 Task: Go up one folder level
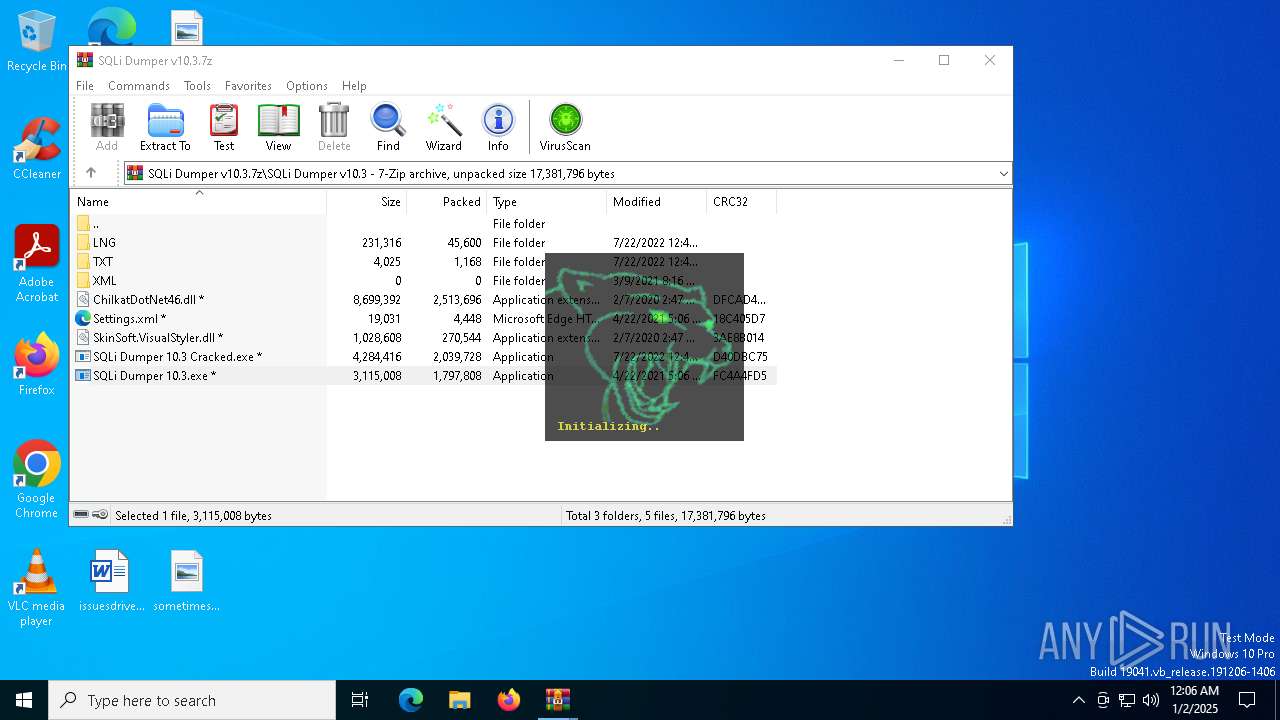click(91, 173)
